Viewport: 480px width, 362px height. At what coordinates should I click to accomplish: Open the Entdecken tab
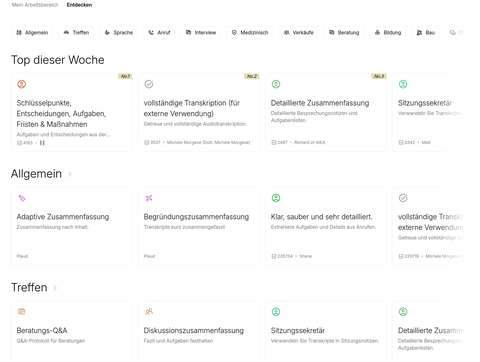[x=79, y=5]
